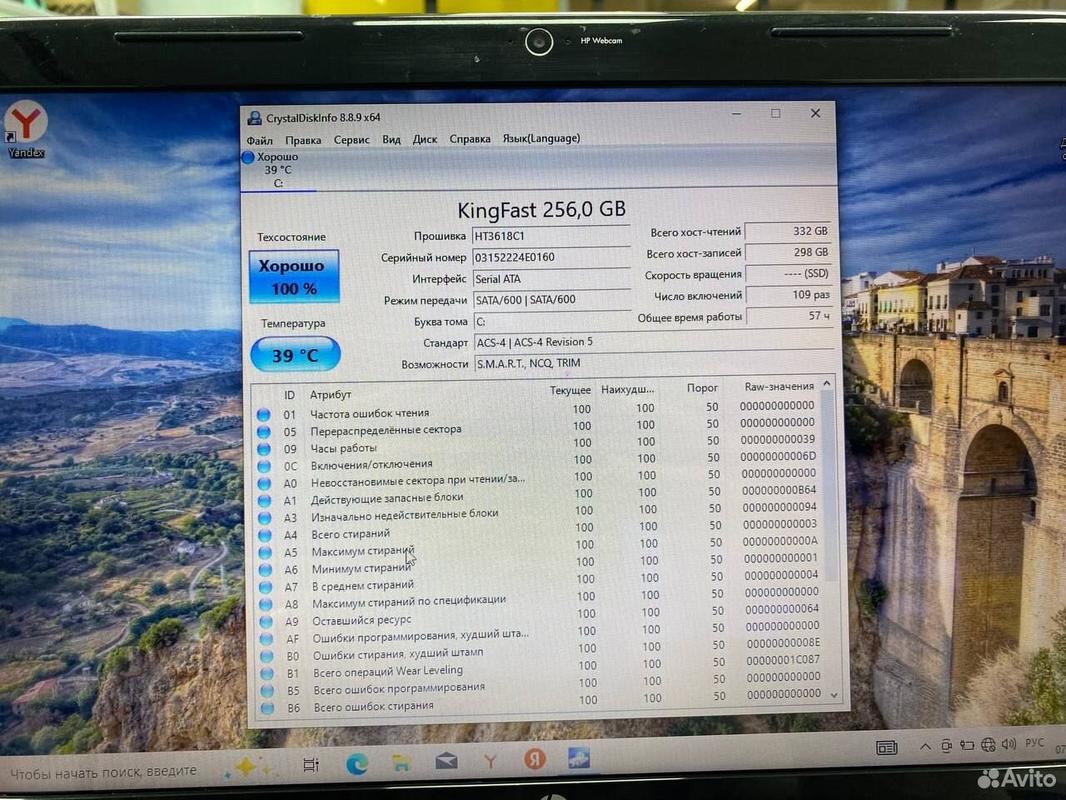Open Task View on the taskbar
Image resolution: width=1066 pixels, height=800 pixels.
[x=311, y=766]
